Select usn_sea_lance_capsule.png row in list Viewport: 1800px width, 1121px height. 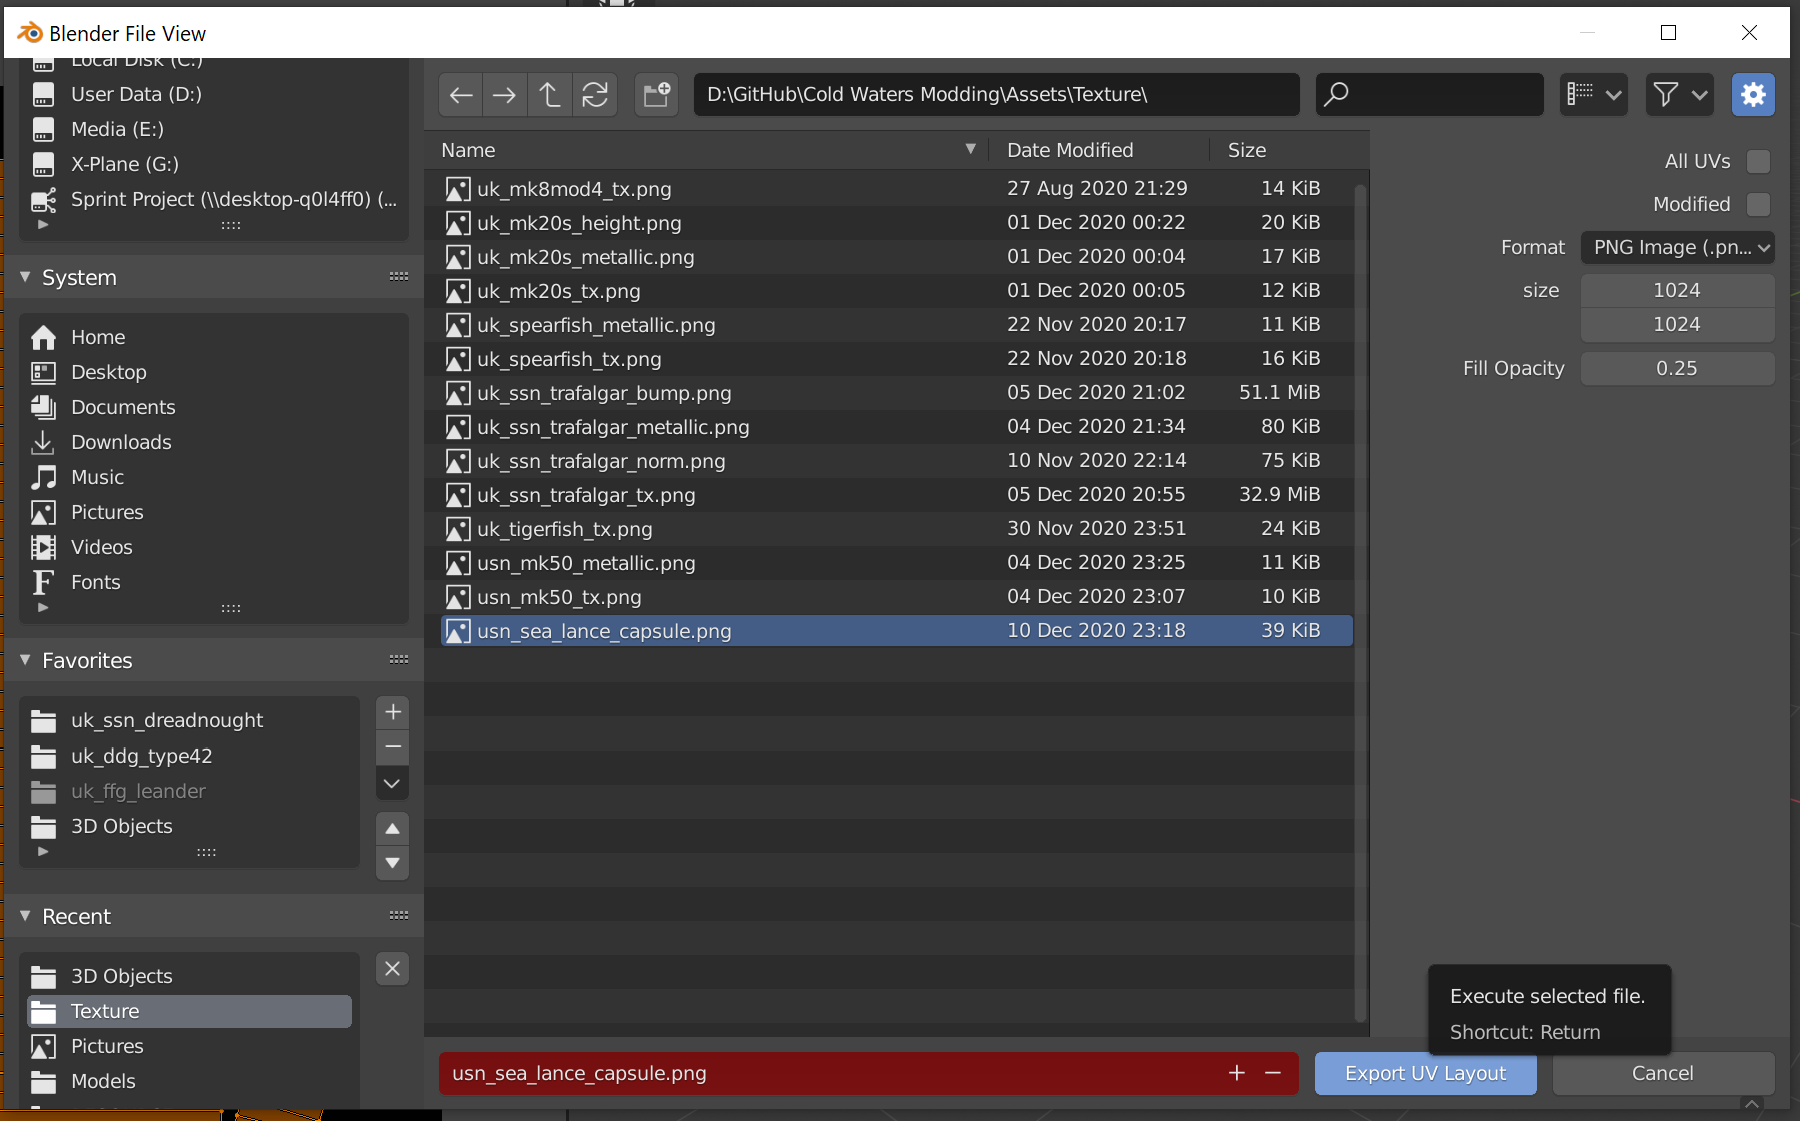pos(896,631)
